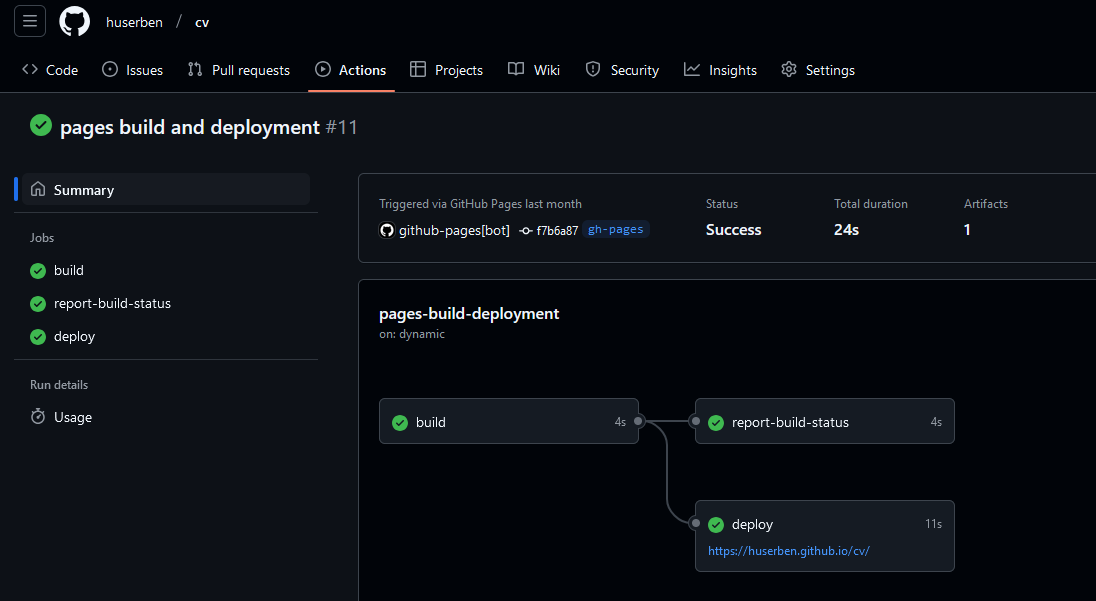Click the Pull requests branch icon
The image size is (1096, 601).
coord(195,69)
